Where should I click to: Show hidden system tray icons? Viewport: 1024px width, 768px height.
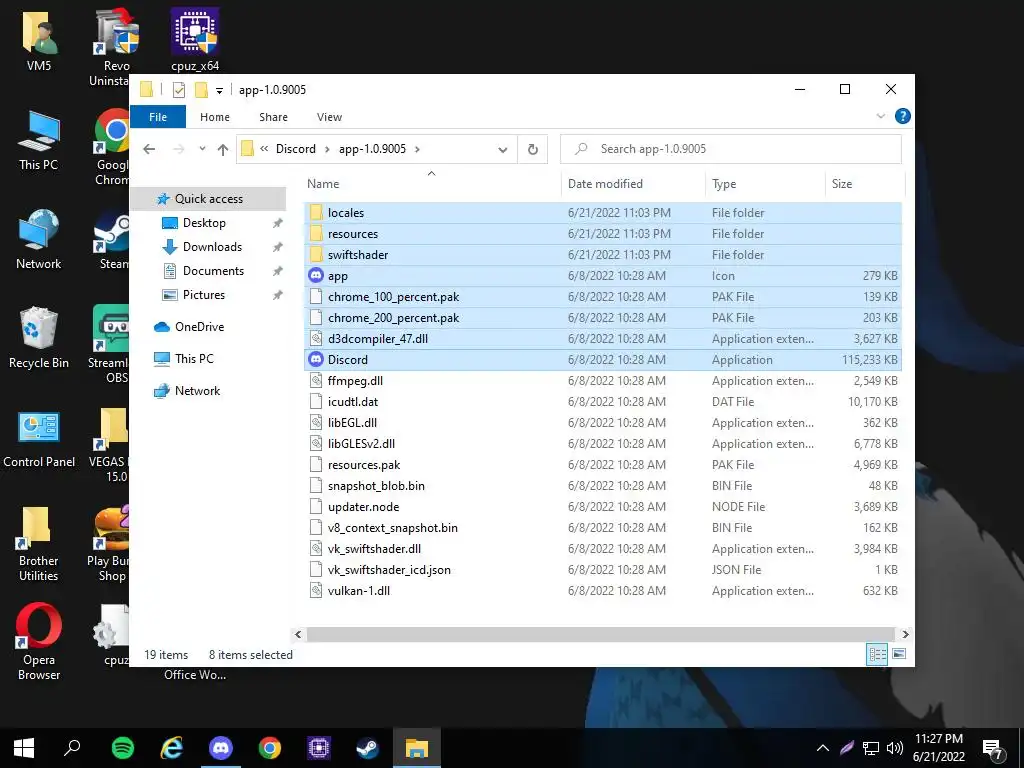pos(823,748)
